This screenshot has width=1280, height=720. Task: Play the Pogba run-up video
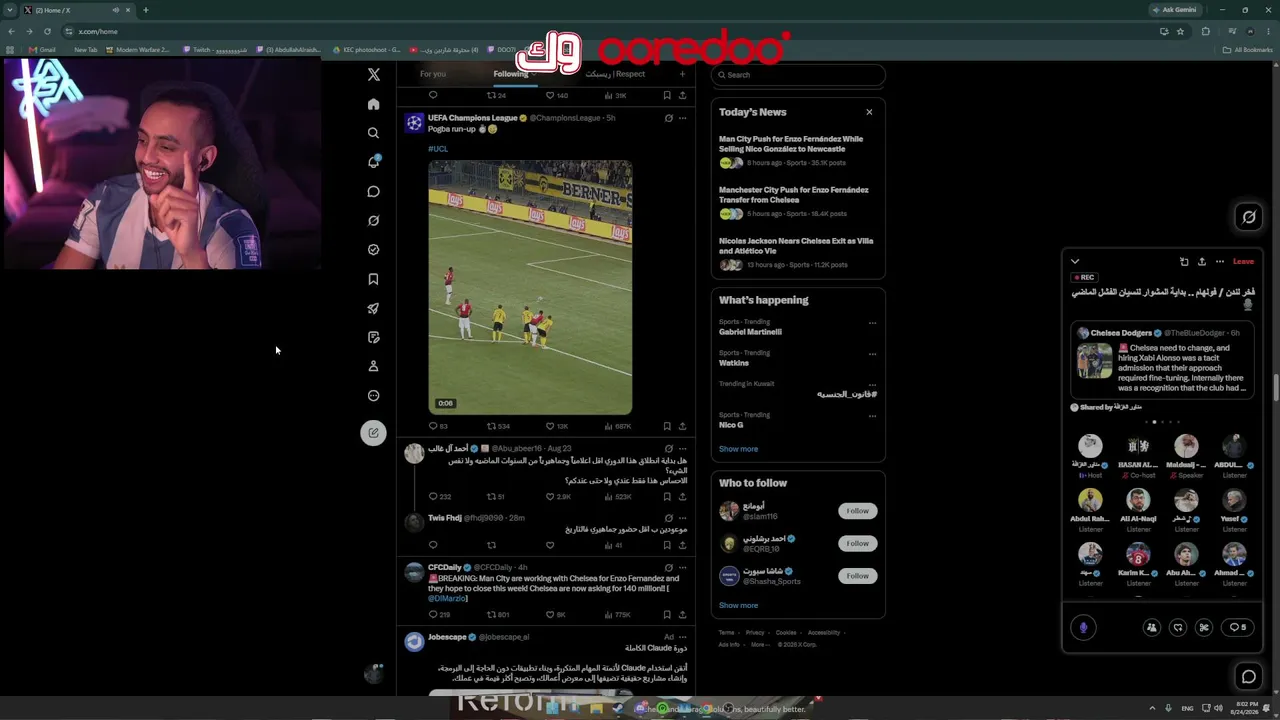(530, 287)
